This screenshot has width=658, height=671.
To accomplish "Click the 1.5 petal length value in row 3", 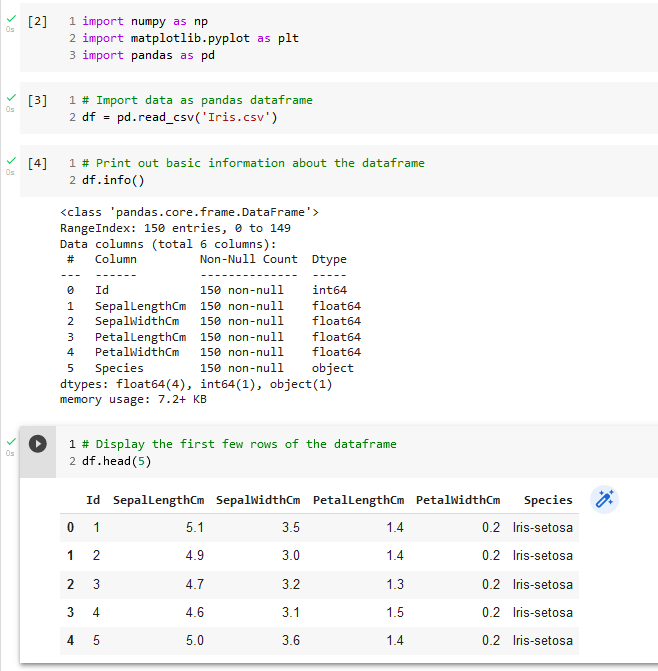I will click(395, 612).
